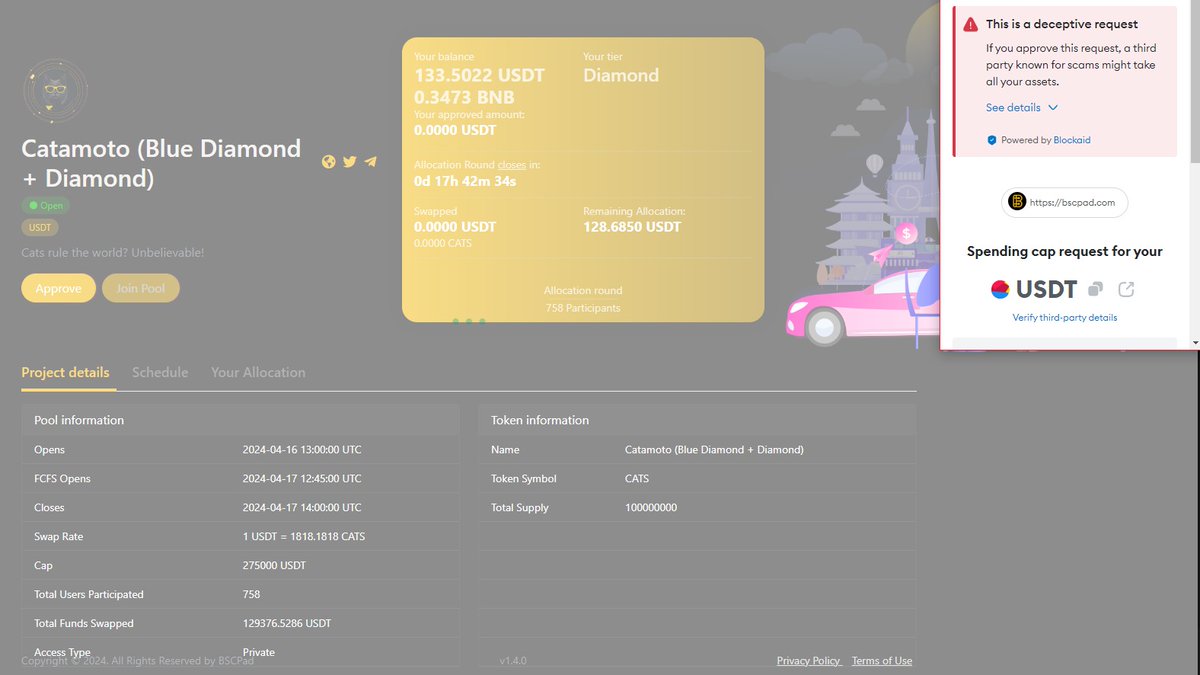Click the green Open status badge
Image resolution: width=1200 pixels, height=675 pixels.
46,205
